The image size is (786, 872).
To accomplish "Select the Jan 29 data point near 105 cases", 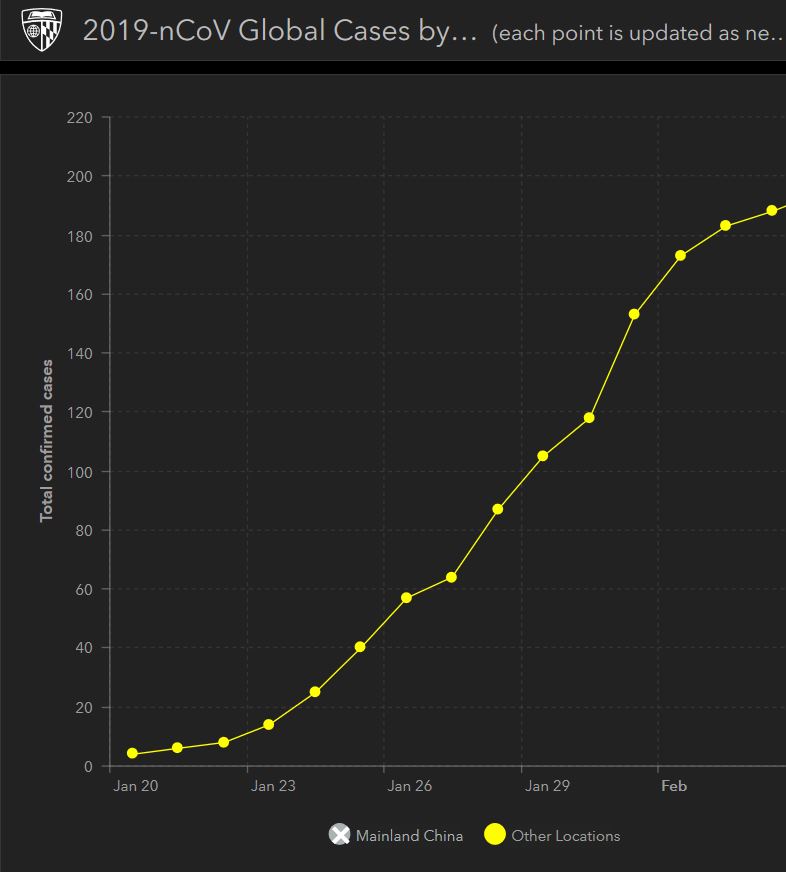I will pyautogui.click(x=543, y=456).
